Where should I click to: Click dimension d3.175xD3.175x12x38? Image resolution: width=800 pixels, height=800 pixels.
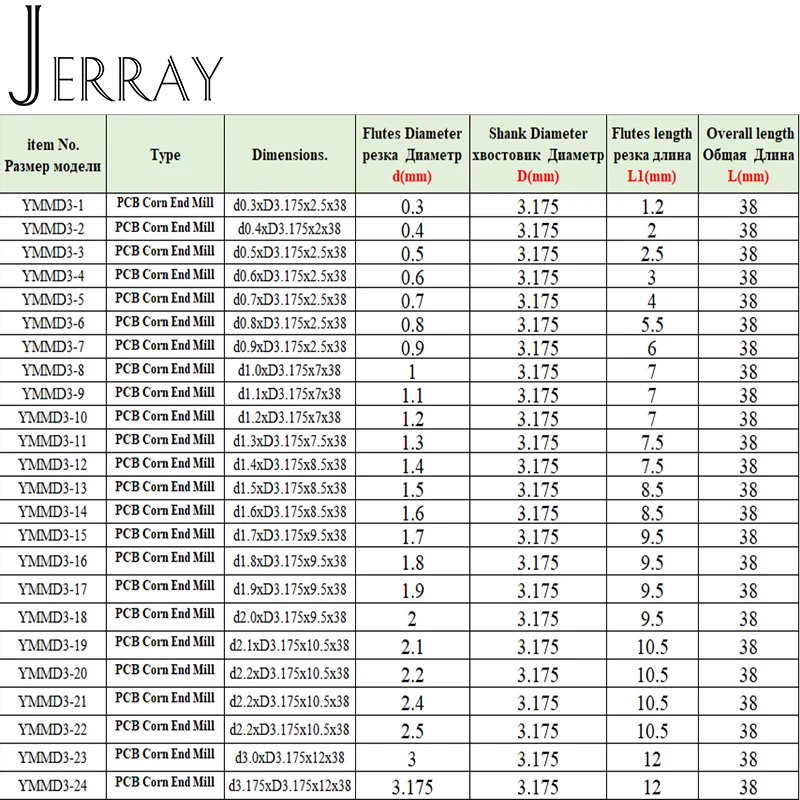point(290,786)
